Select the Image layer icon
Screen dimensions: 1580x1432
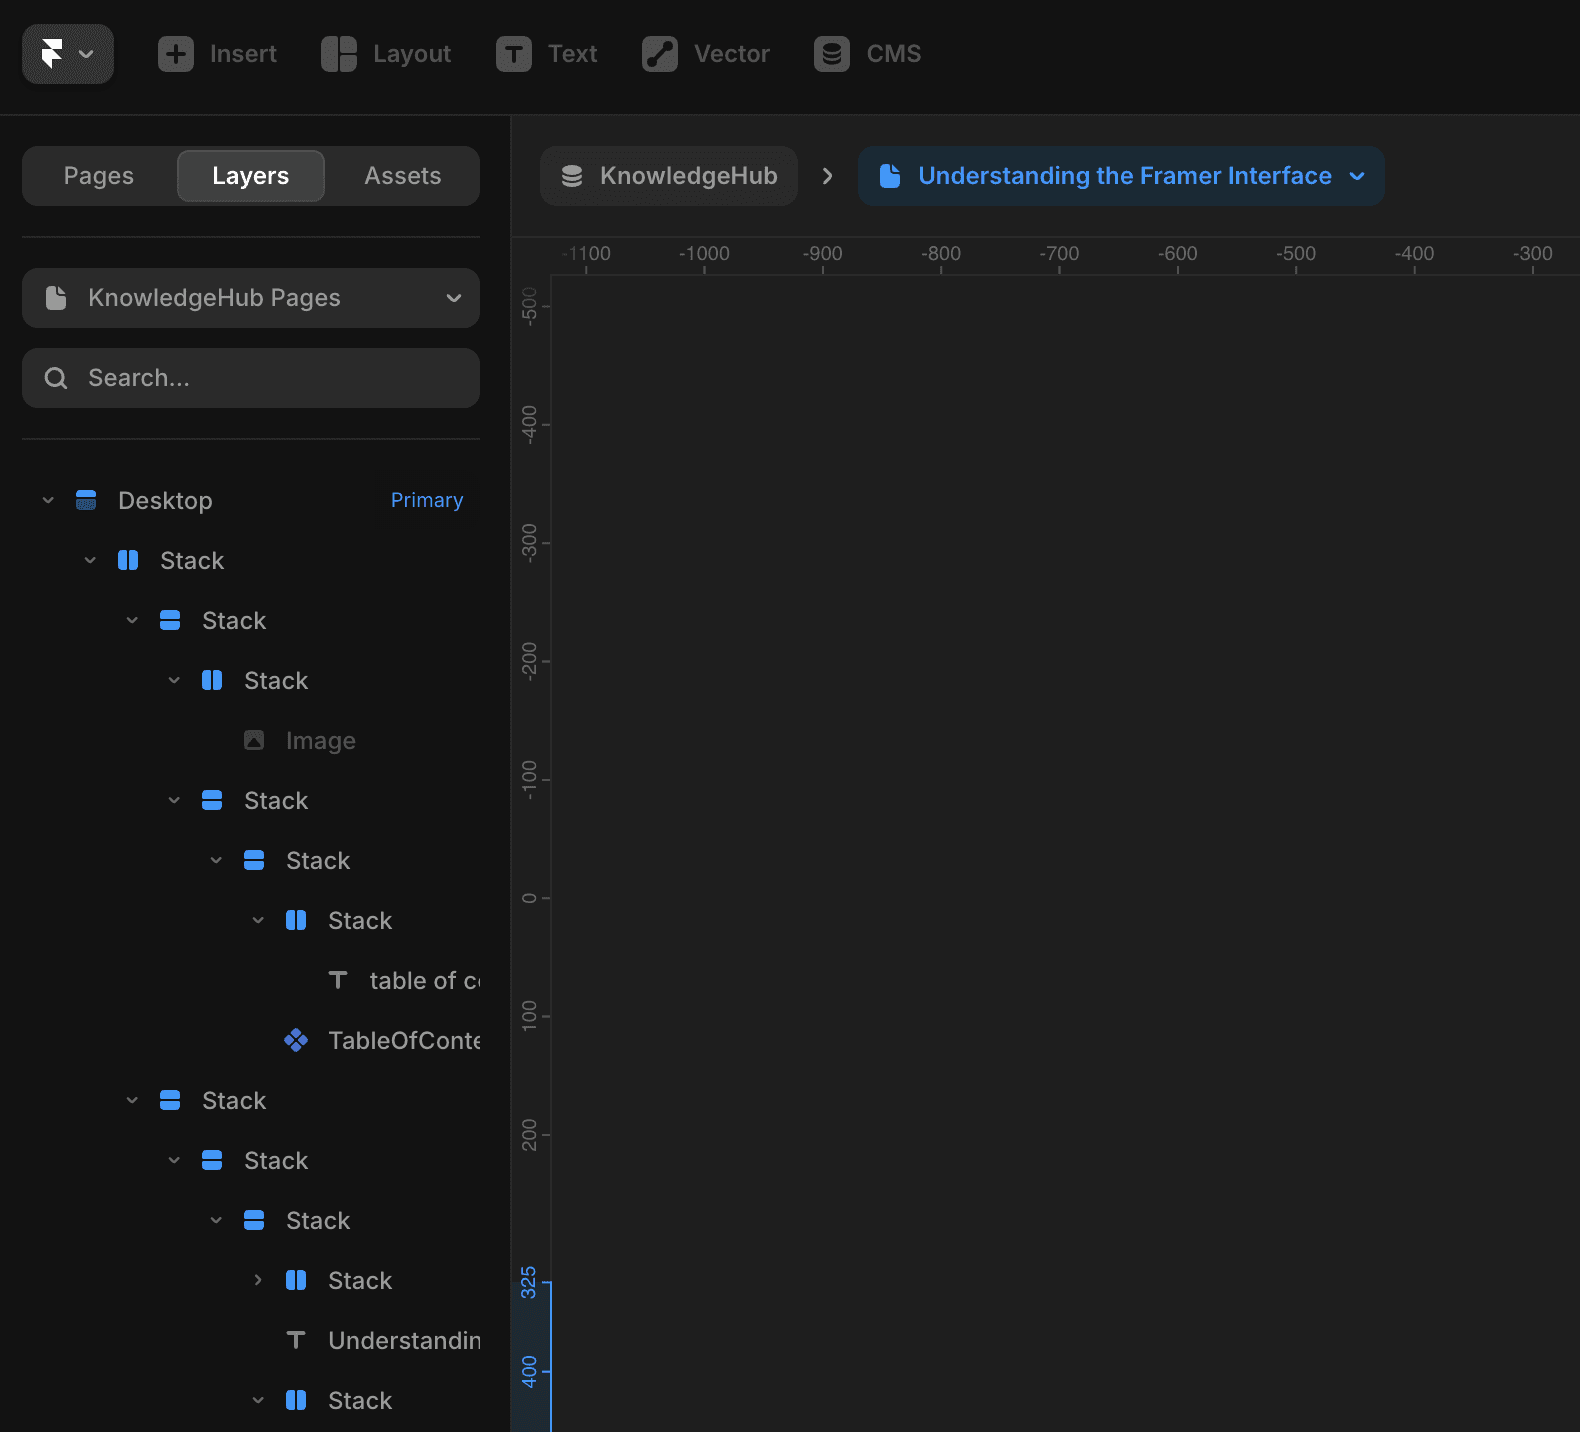254,740
